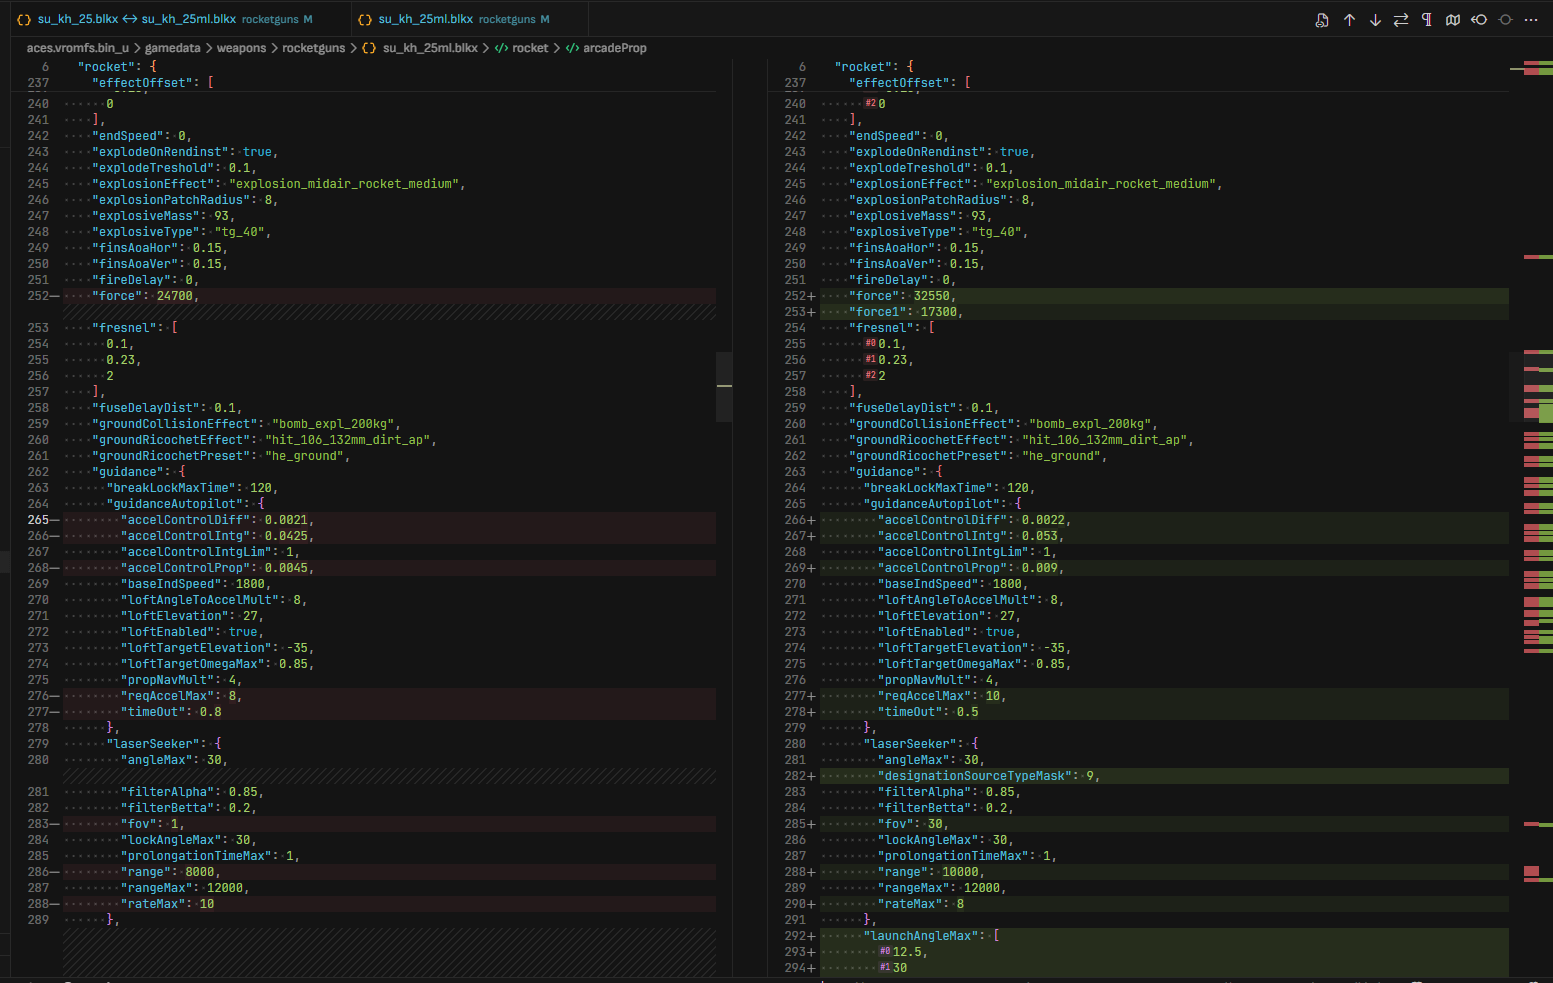The width and height of the screenshot is (1553, 983).
Task: Jump to next change with down arrow
Action: coord(1375,20)
